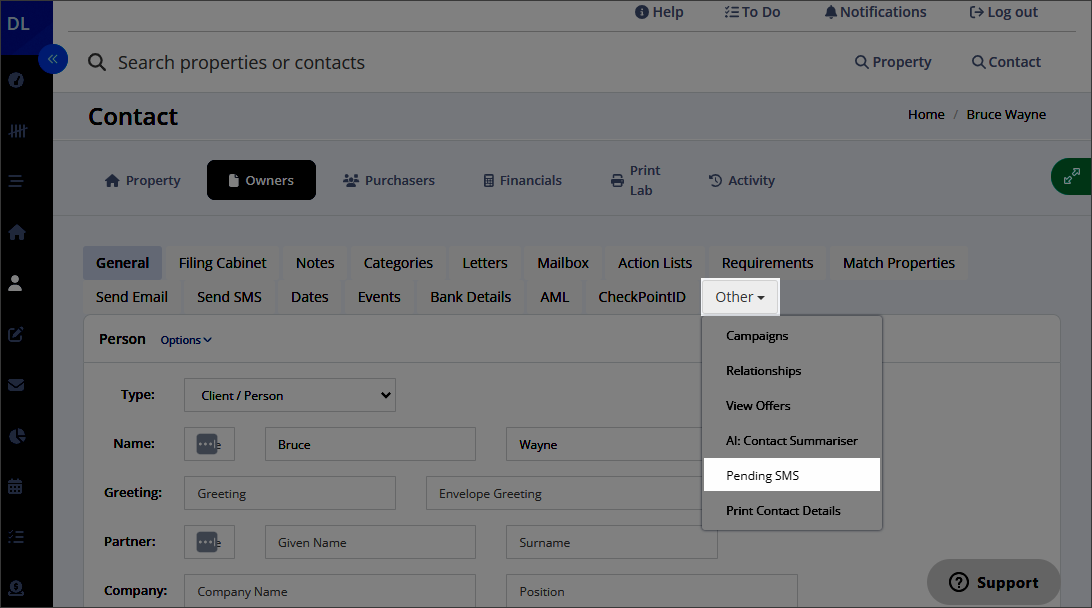Open the Financials section tab

pos(522,180)
